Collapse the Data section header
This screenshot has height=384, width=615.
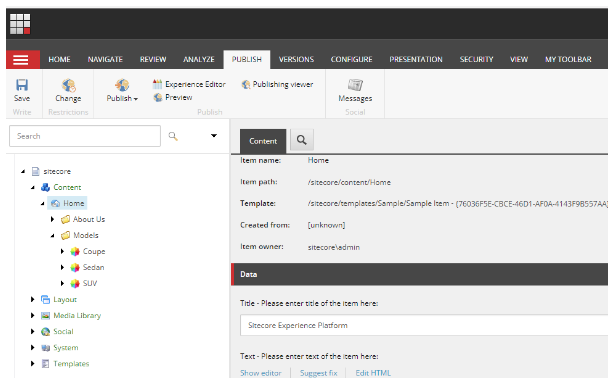click(420, 275)
